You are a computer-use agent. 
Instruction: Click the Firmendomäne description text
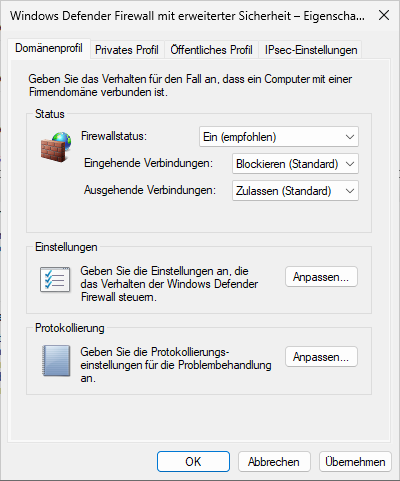coord(190,86)
